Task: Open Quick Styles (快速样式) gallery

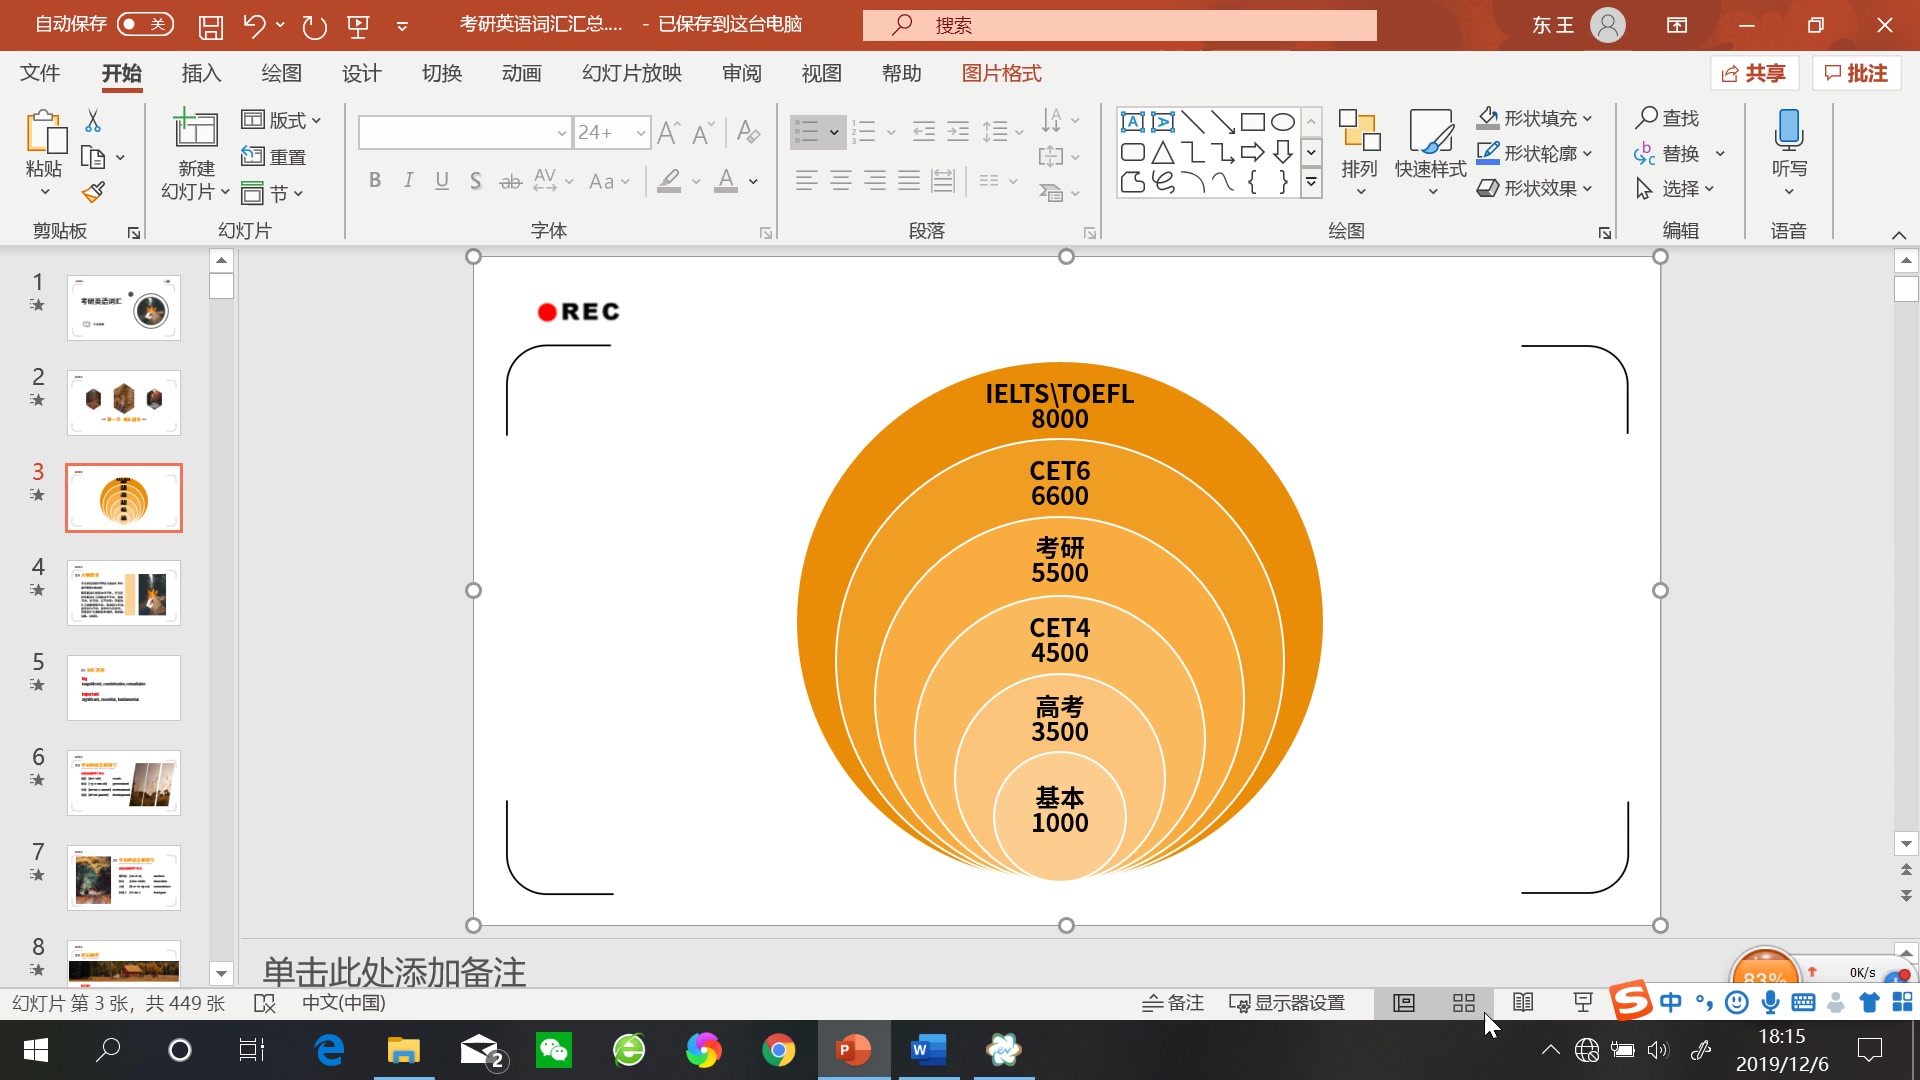Action: point(1431,150)
